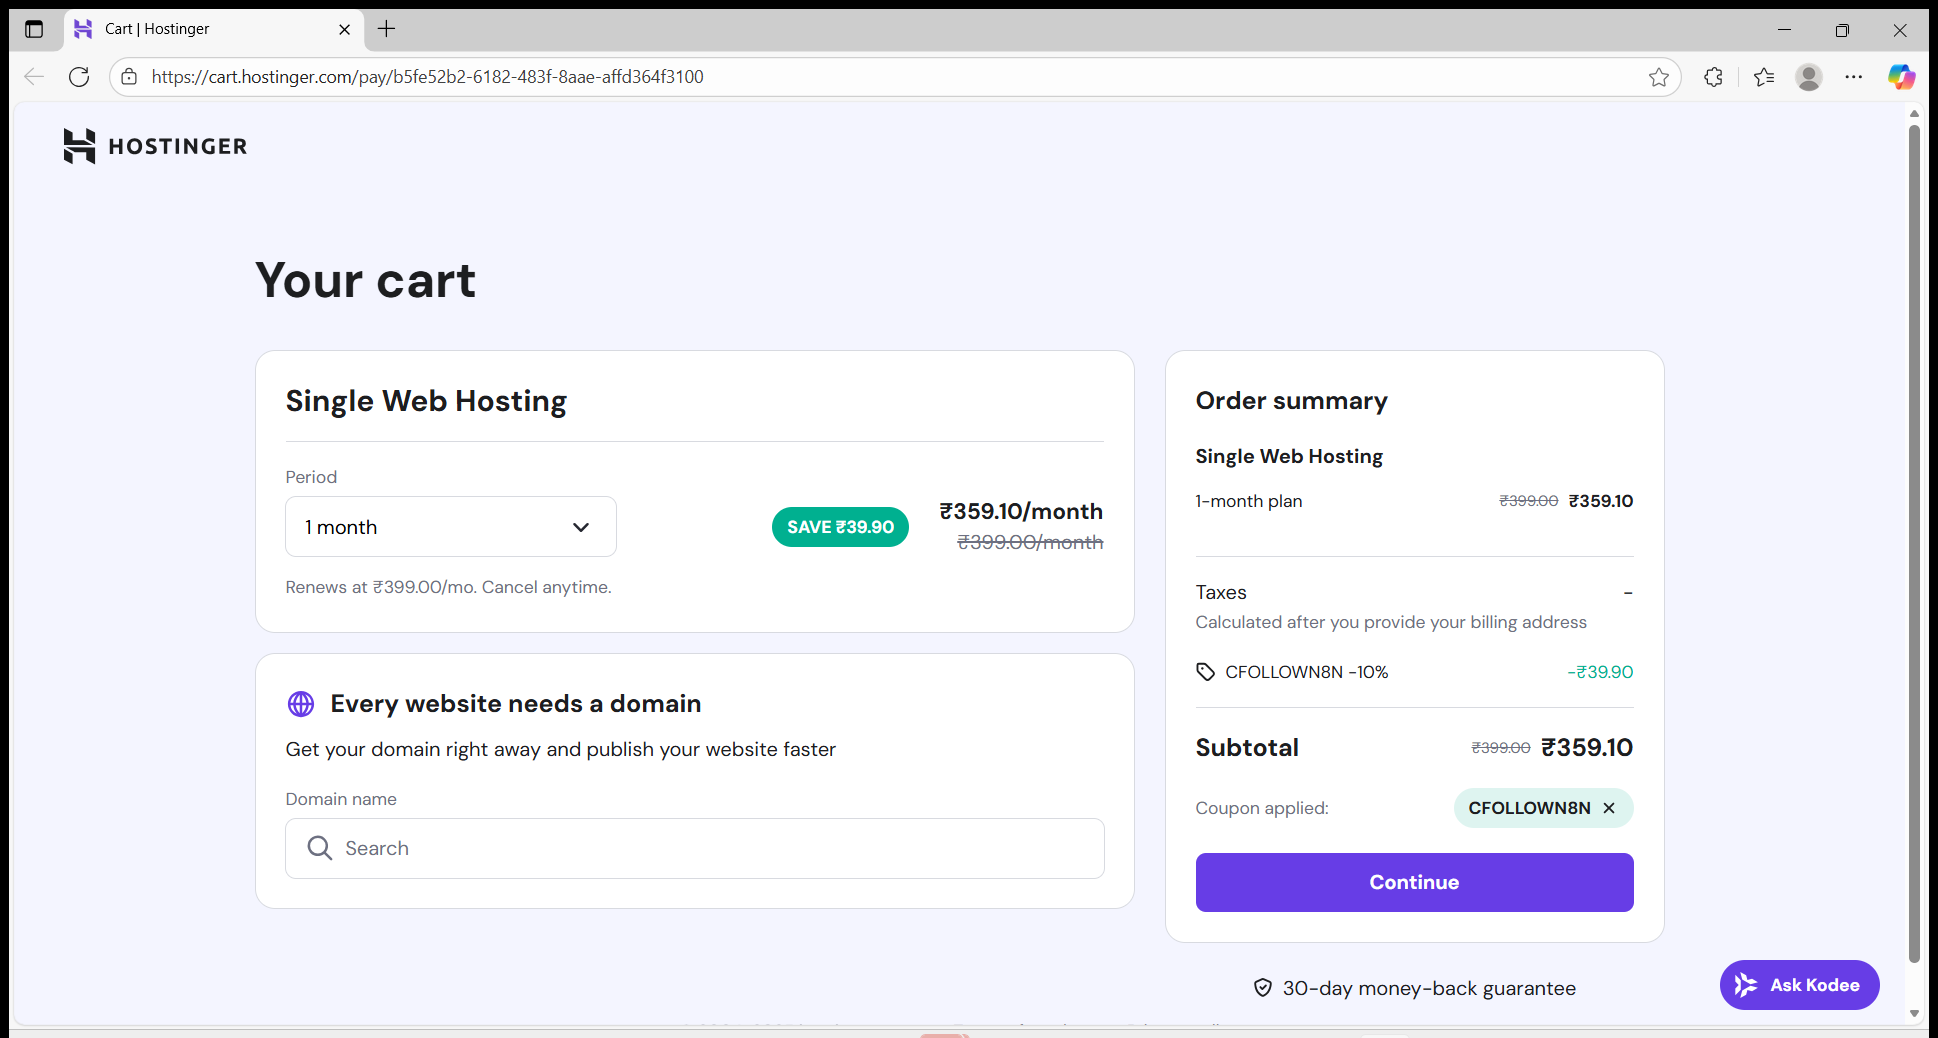The height and width of the screenshot is (1038, 1938).
Task: Open the Ask Kodee chat assistant
Action: pyautogui.click(x=1799, y=985)
